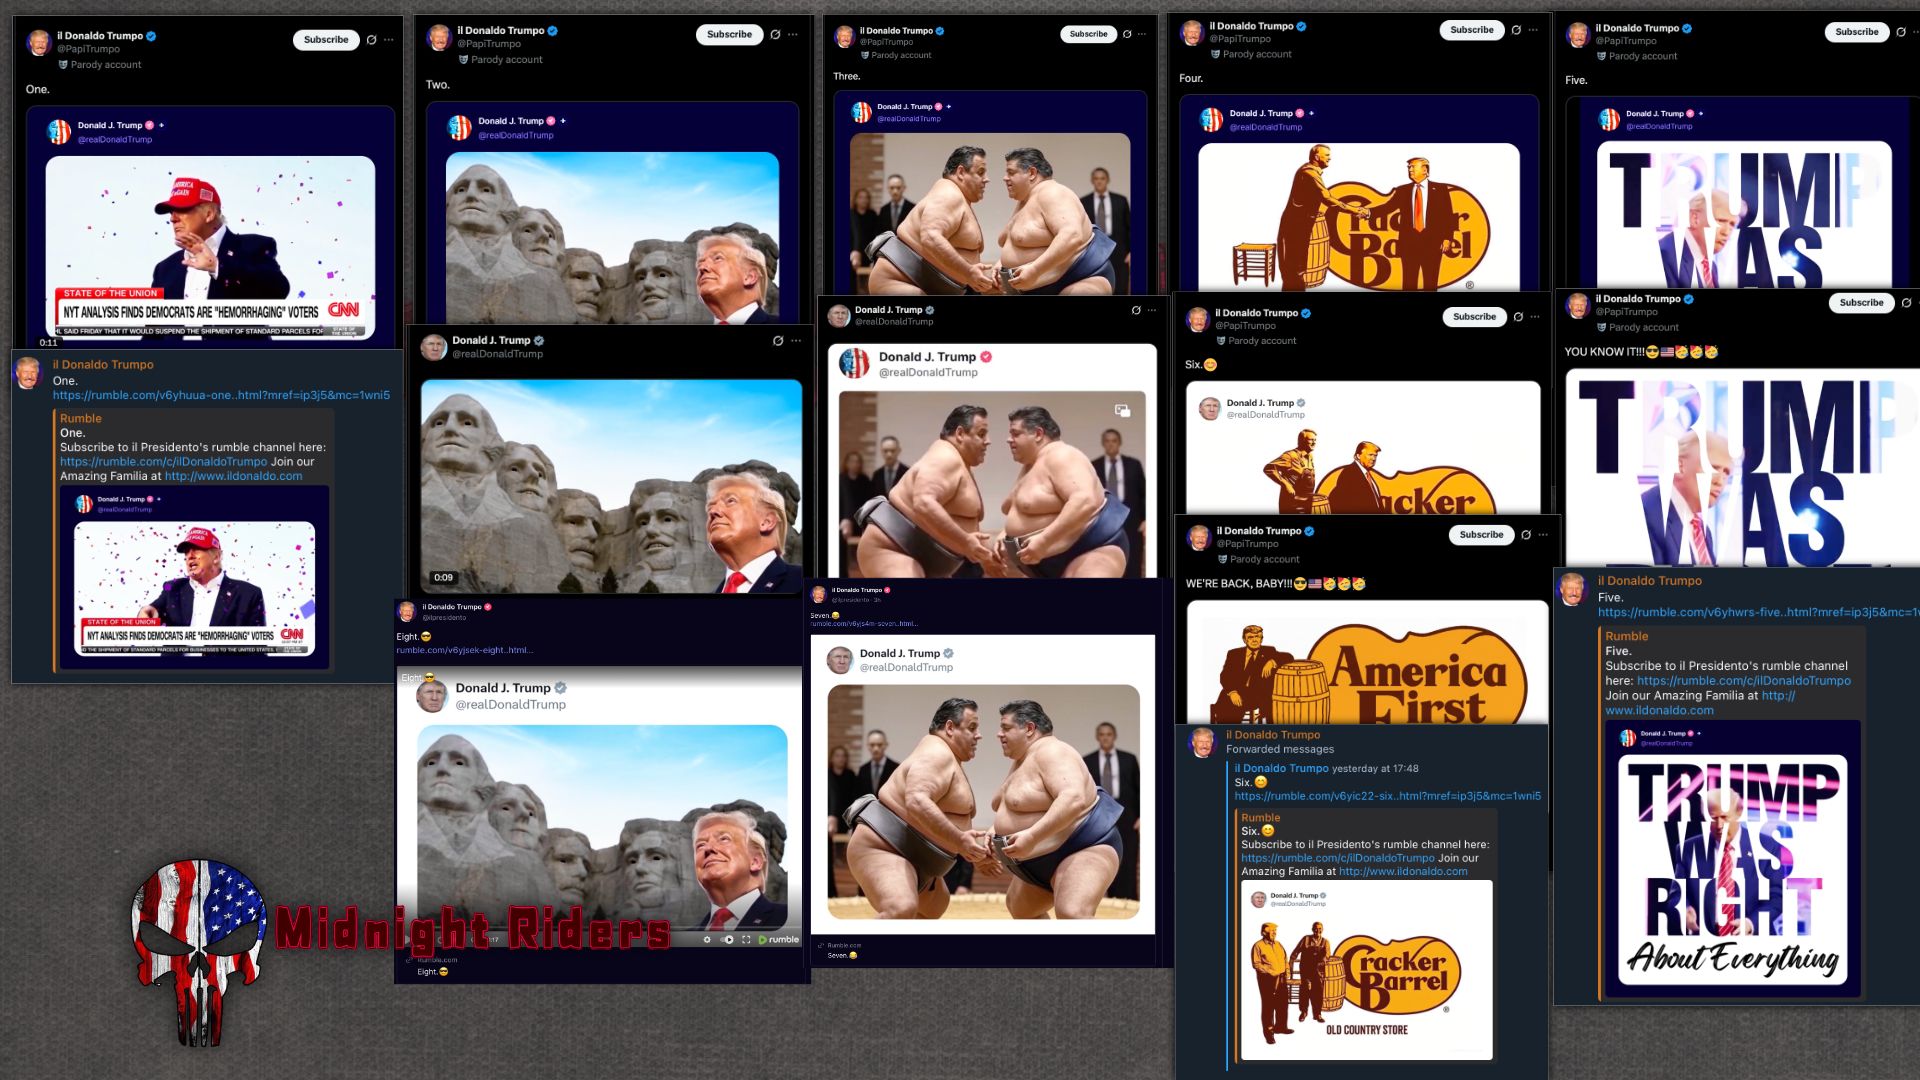Open the Cracker Barrel image in the "Four." post
The image size is (1920, 1080).
(x=1359, y=217)
